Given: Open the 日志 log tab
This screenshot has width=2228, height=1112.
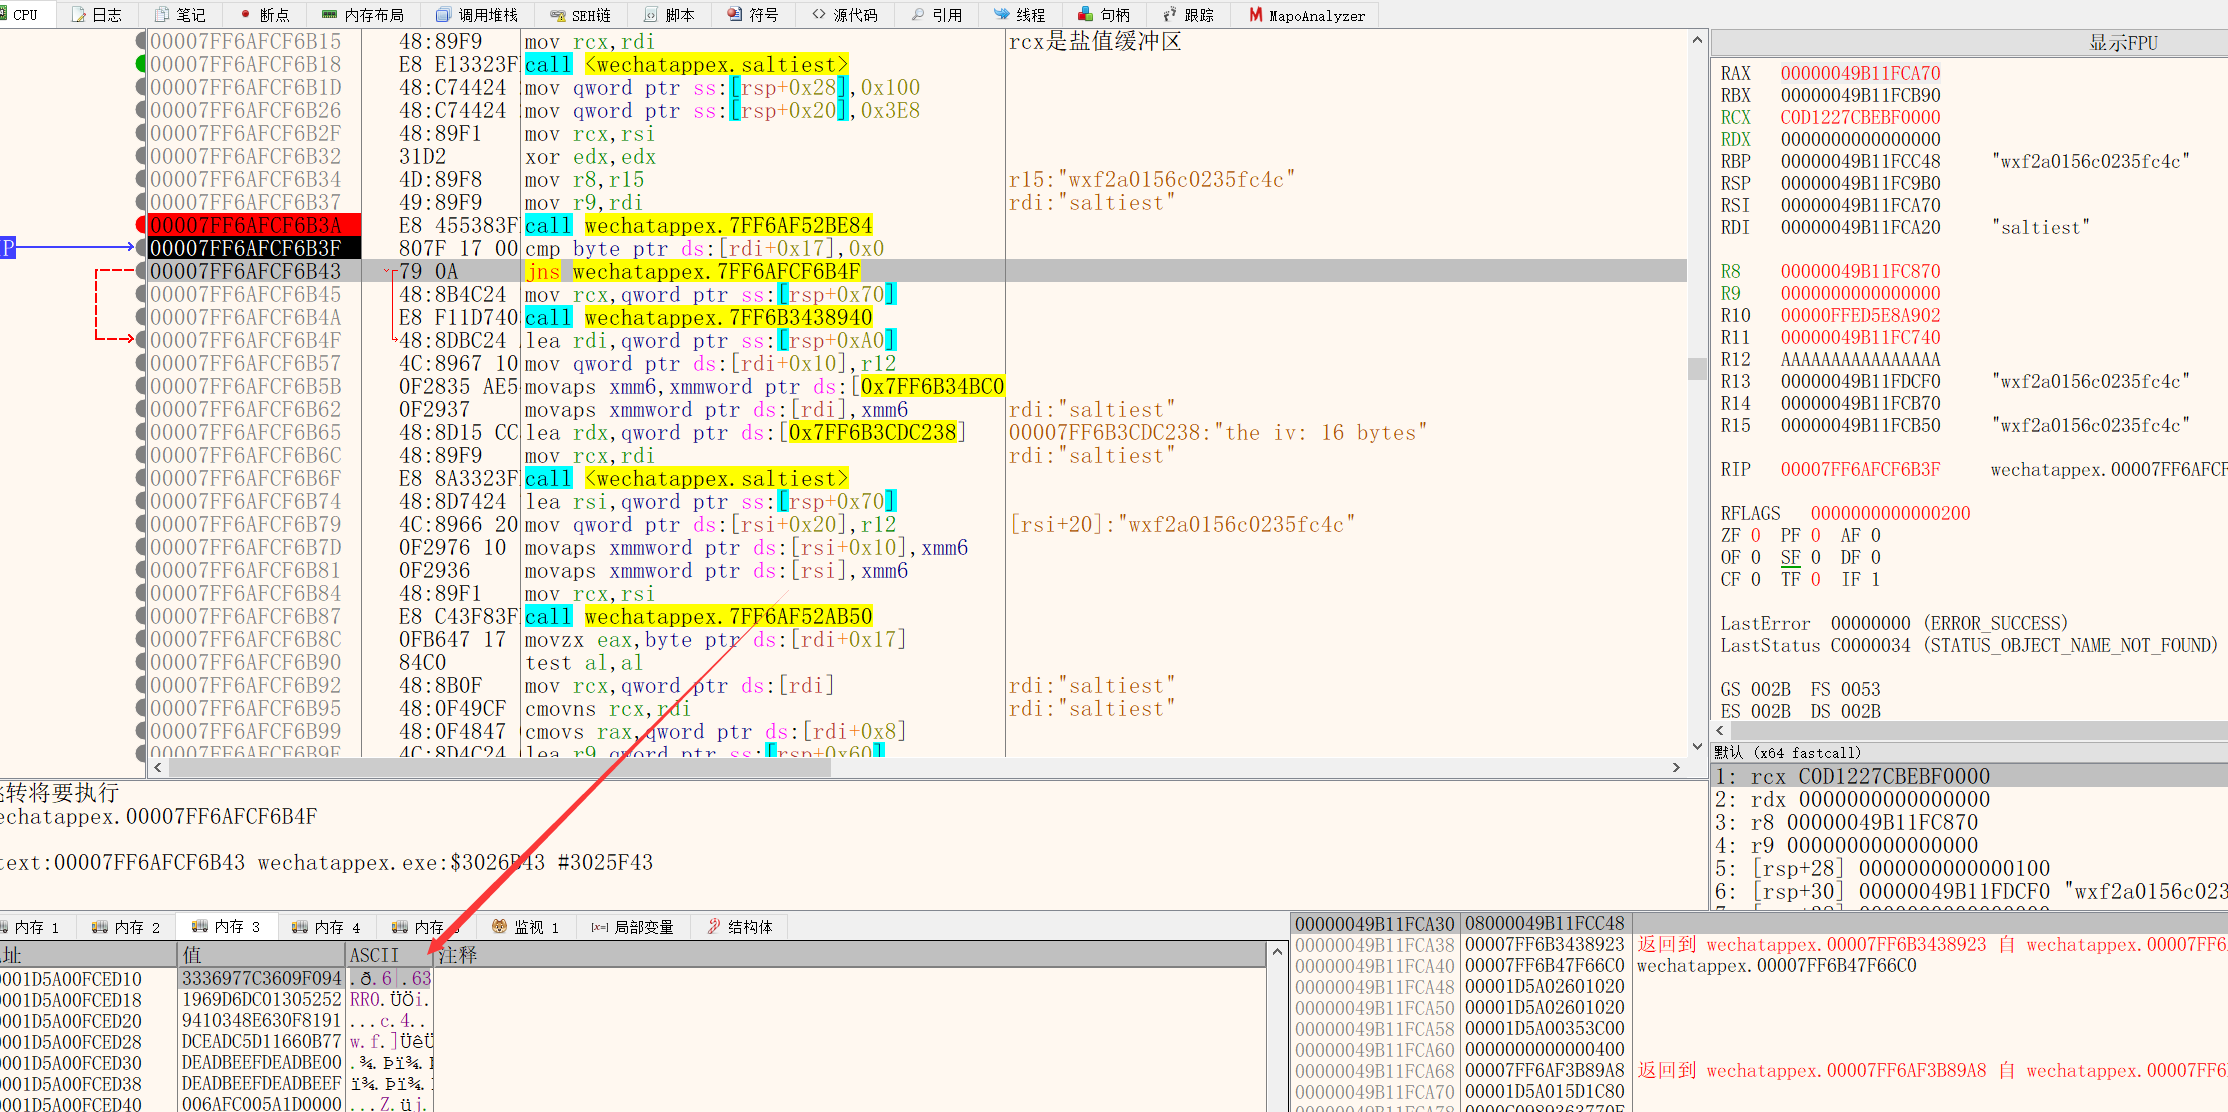Looking at the screenshot, I should pyautogui.click(x=98, y=15).
